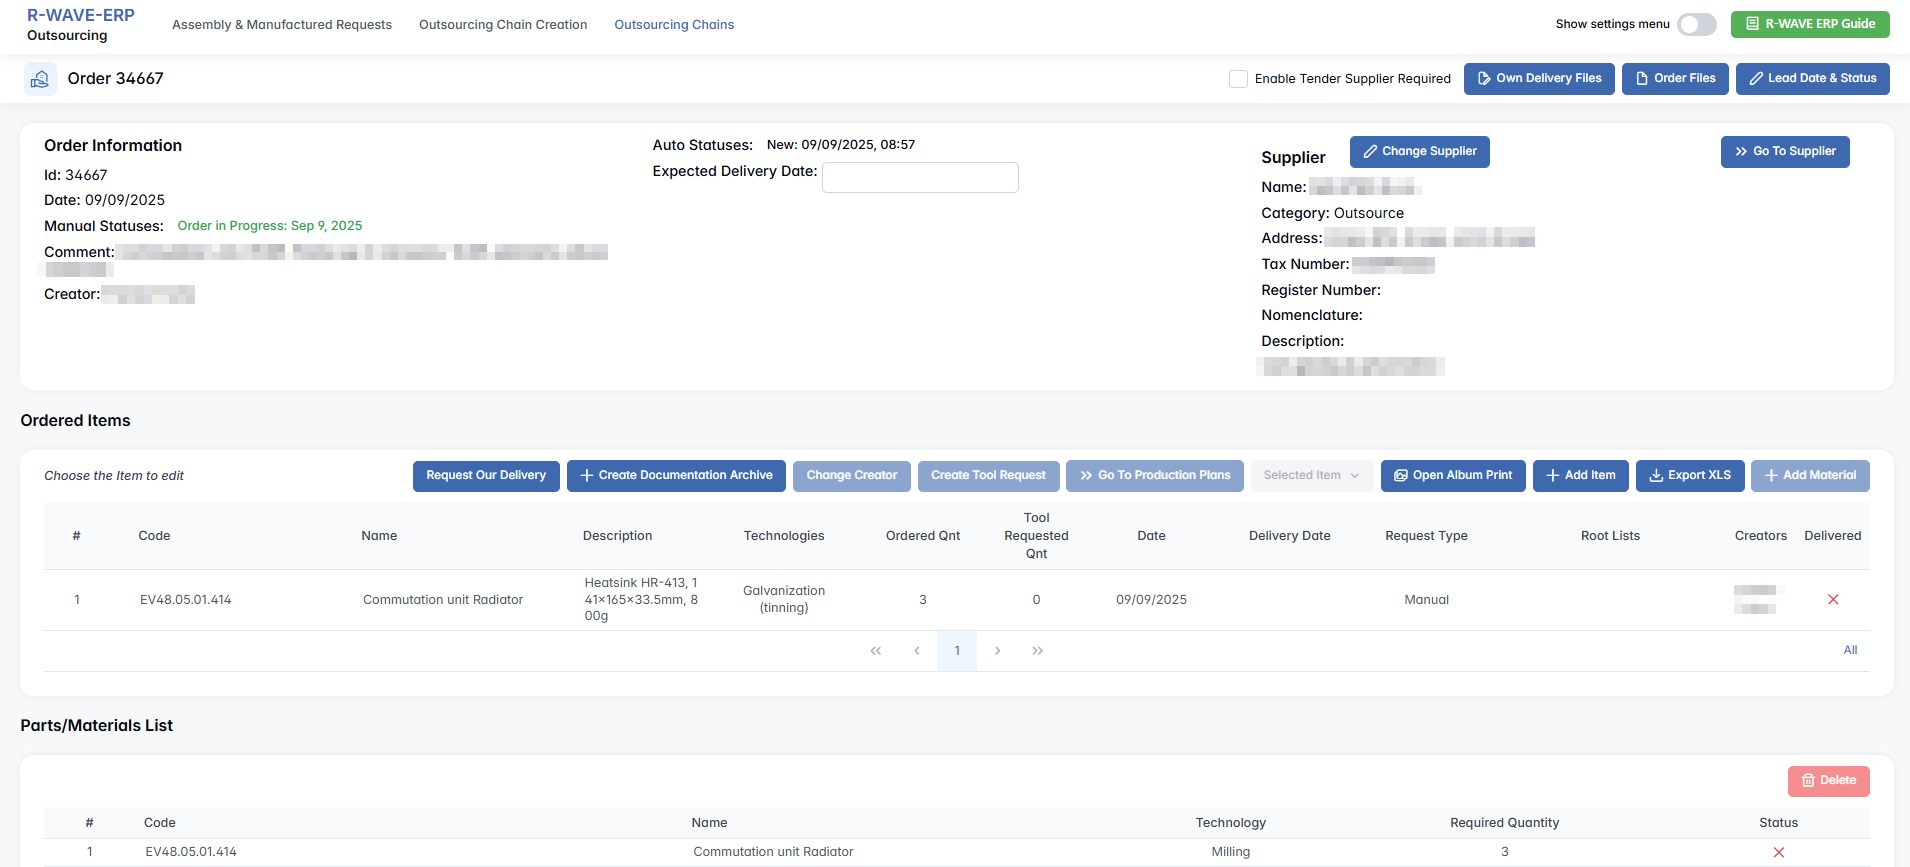
Task: Click Request Our Delivery button
Action: [485, 476]
